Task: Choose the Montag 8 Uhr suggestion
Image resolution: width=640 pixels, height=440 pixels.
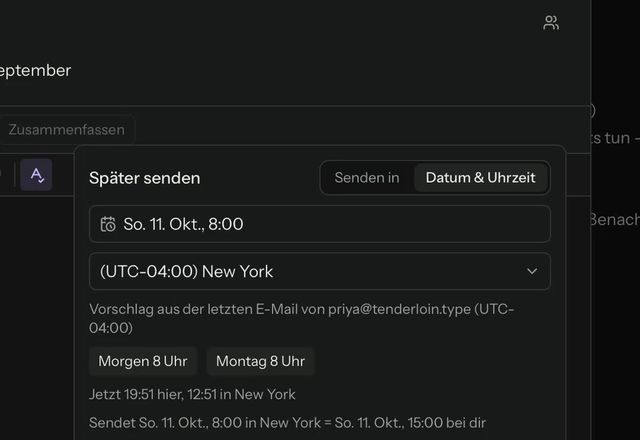Action: coord(260,361)
